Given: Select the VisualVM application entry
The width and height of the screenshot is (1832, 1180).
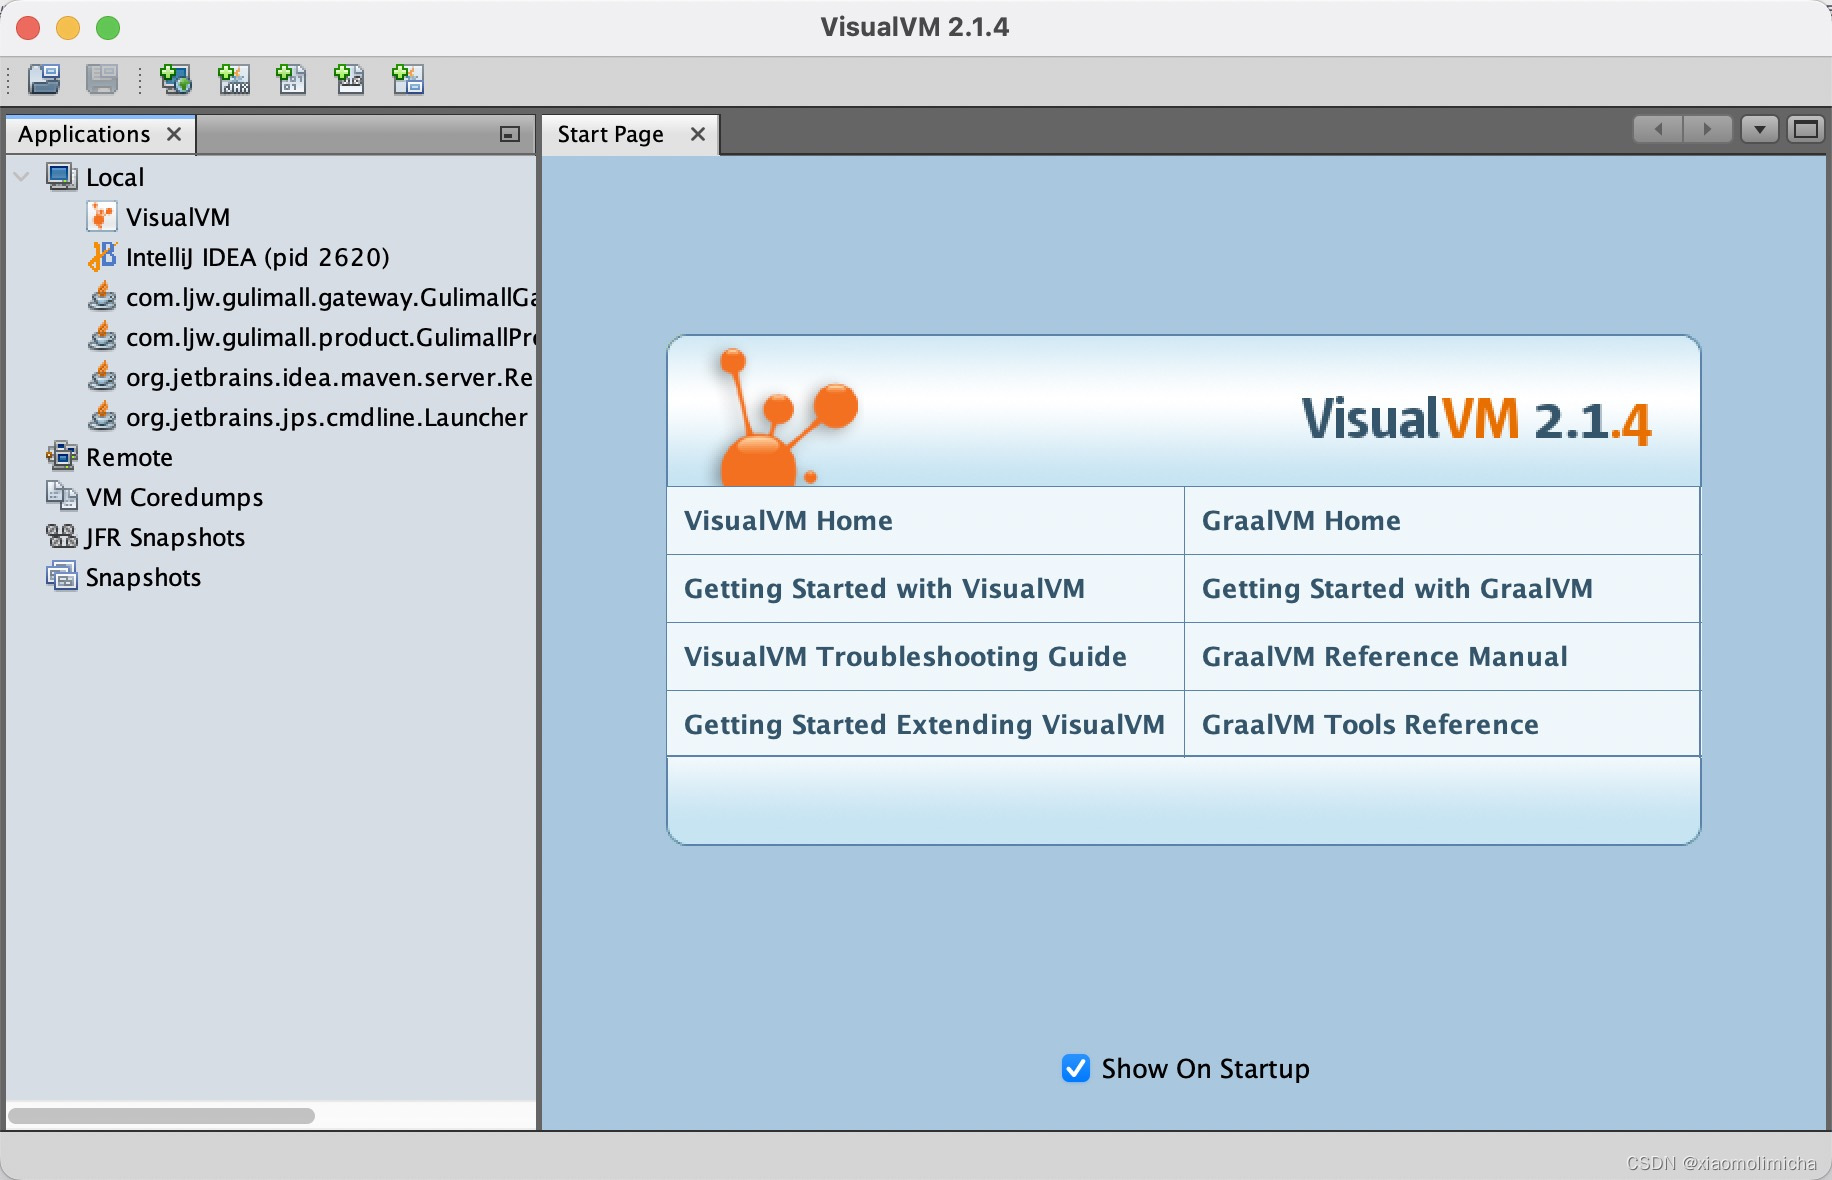Looking at the screenshot, I should tap(178, 217).
